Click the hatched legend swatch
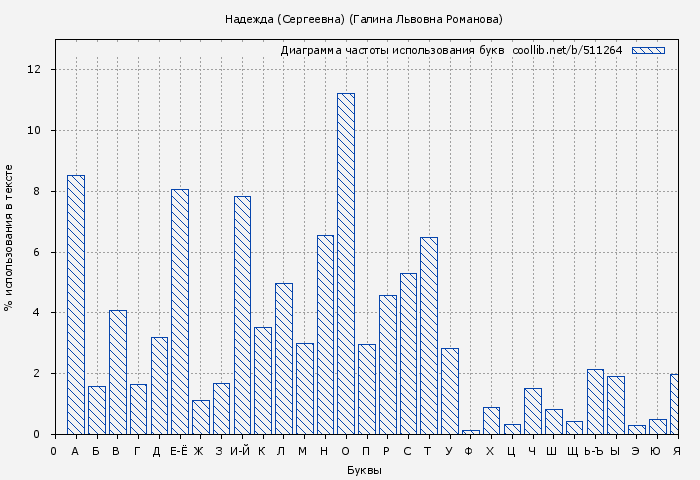 pos(648,50)
